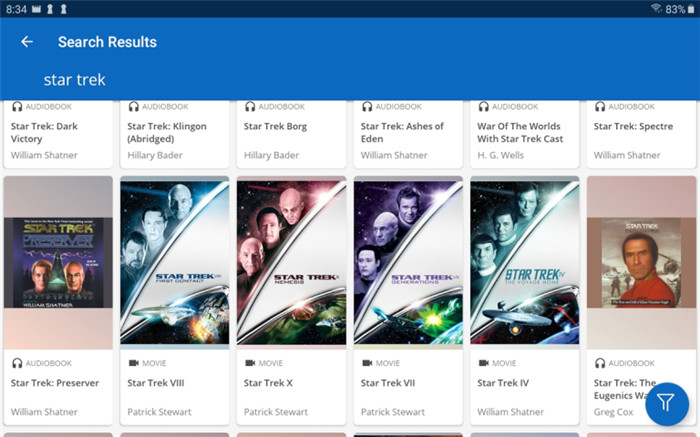The image size is (700, 437).
Task: Tap 'MOVIE' label on Star Trek VIII card
Action: (x=154, y=363)
